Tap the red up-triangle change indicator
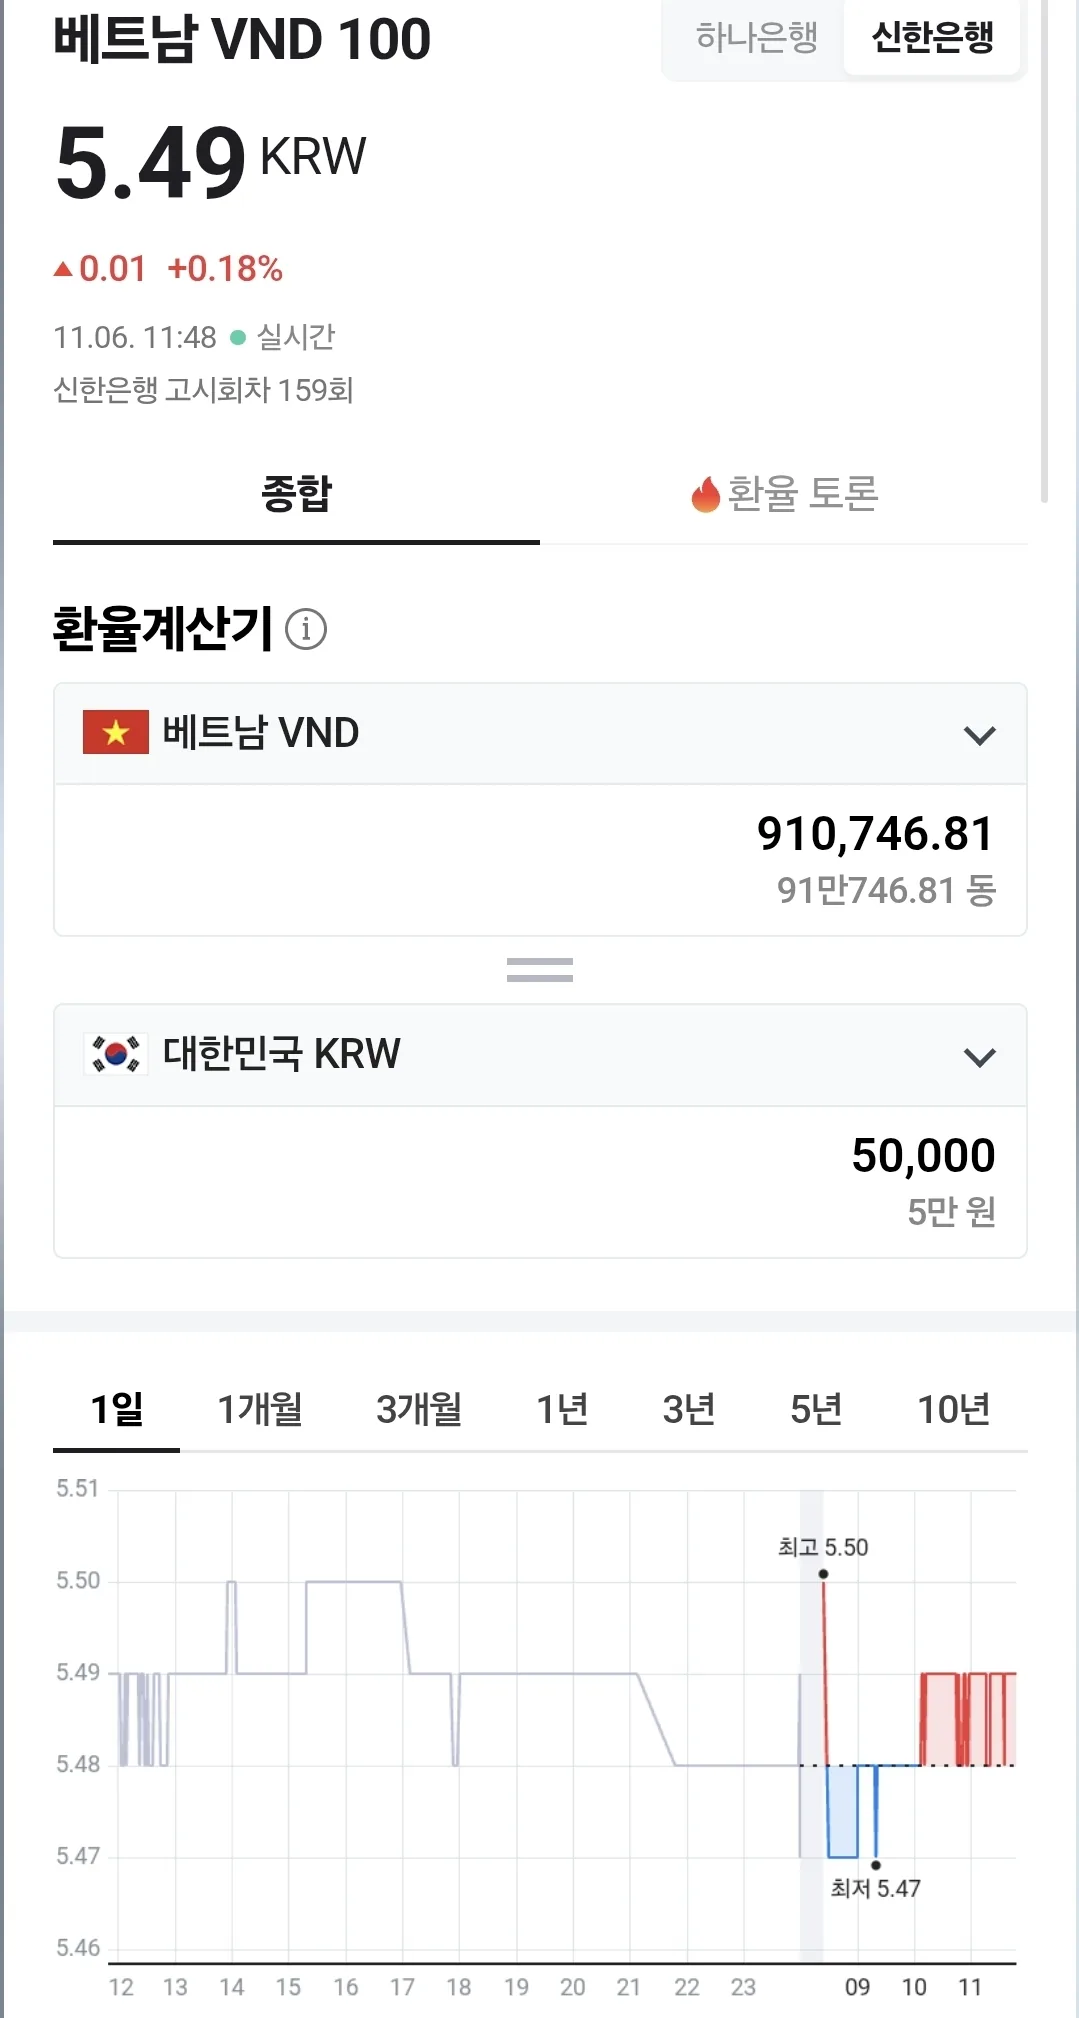This screenshot has height=2018, width=1079. click(x=63, y=269)
